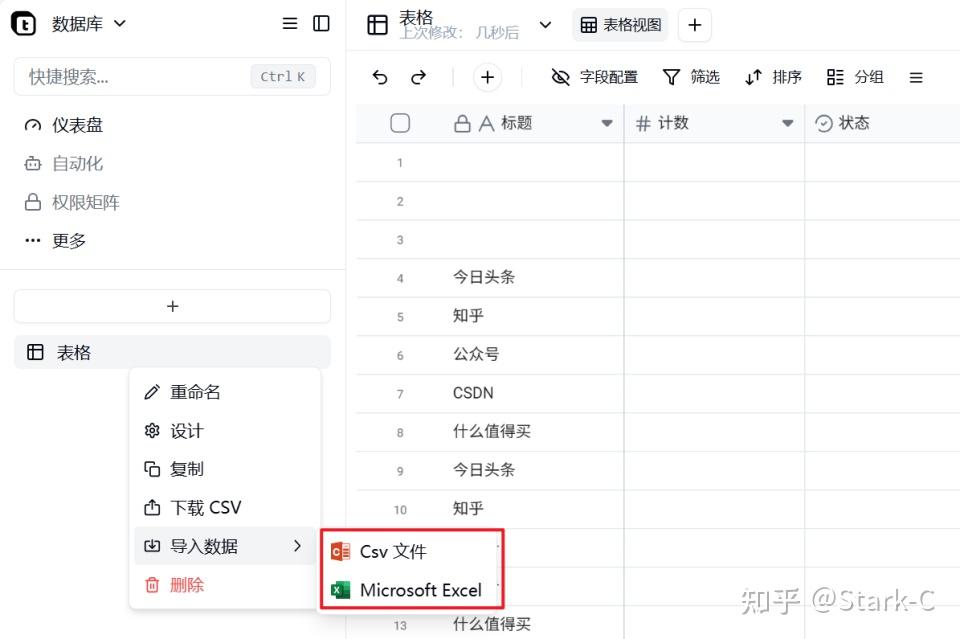Viewport: 960px width, 639px height.
Task: Click the undo arrow icon
Action: point(380,77)
